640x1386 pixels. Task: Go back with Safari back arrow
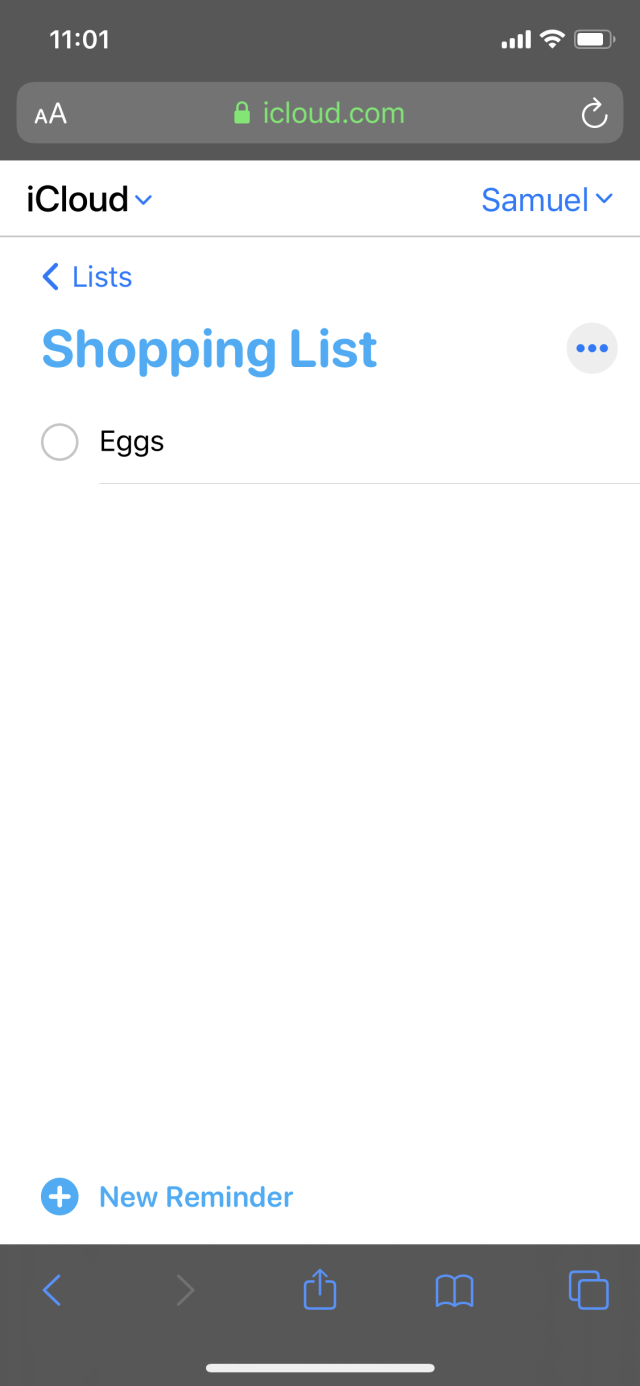pyautogui.click(x=52, y=1290)
